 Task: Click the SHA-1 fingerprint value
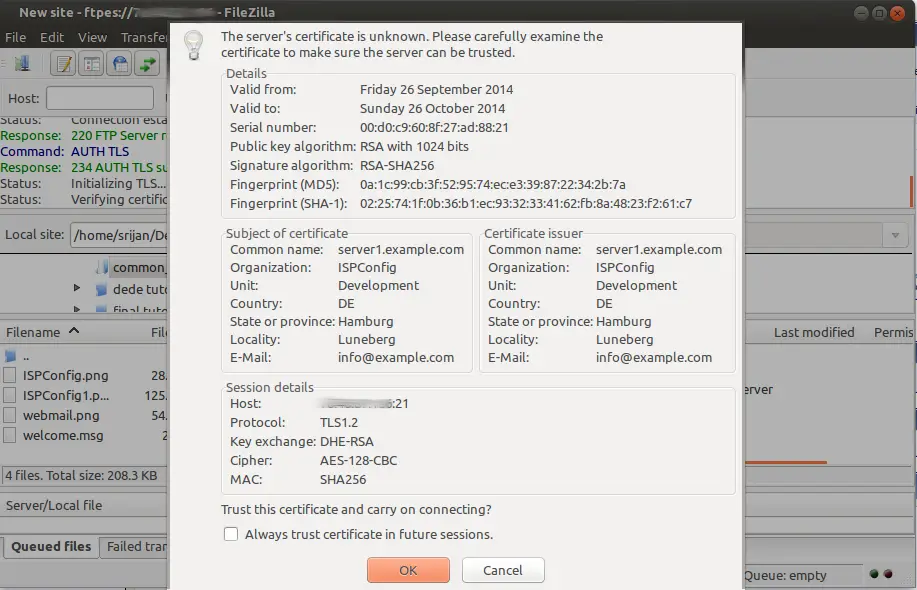[526, 203]
